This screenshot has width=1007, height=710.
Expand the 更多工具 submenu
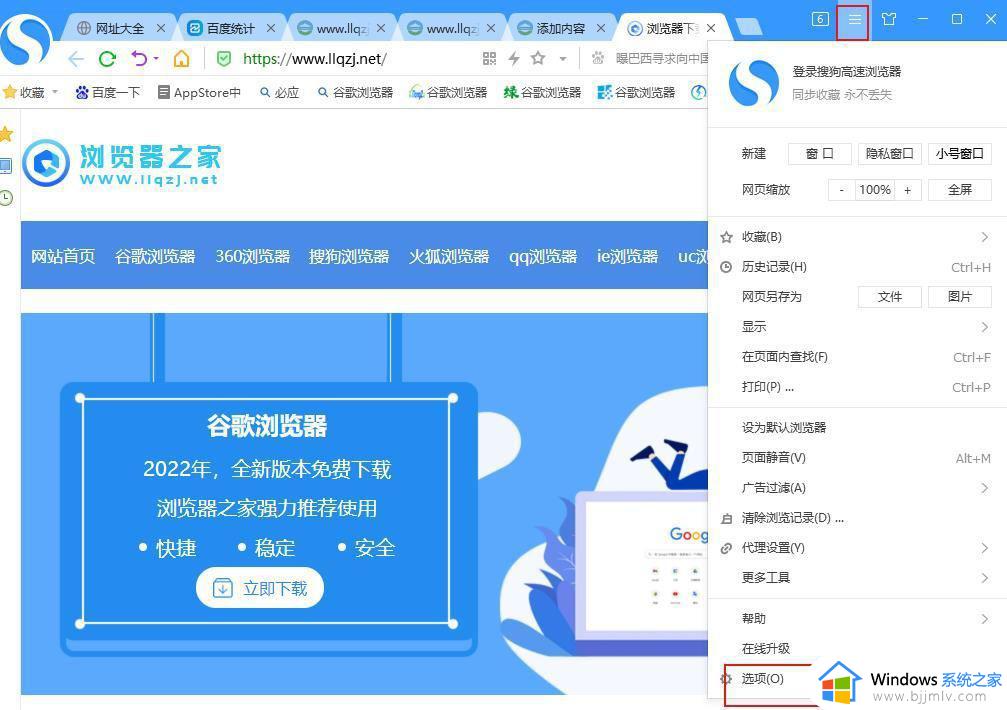tap(985, 578)
